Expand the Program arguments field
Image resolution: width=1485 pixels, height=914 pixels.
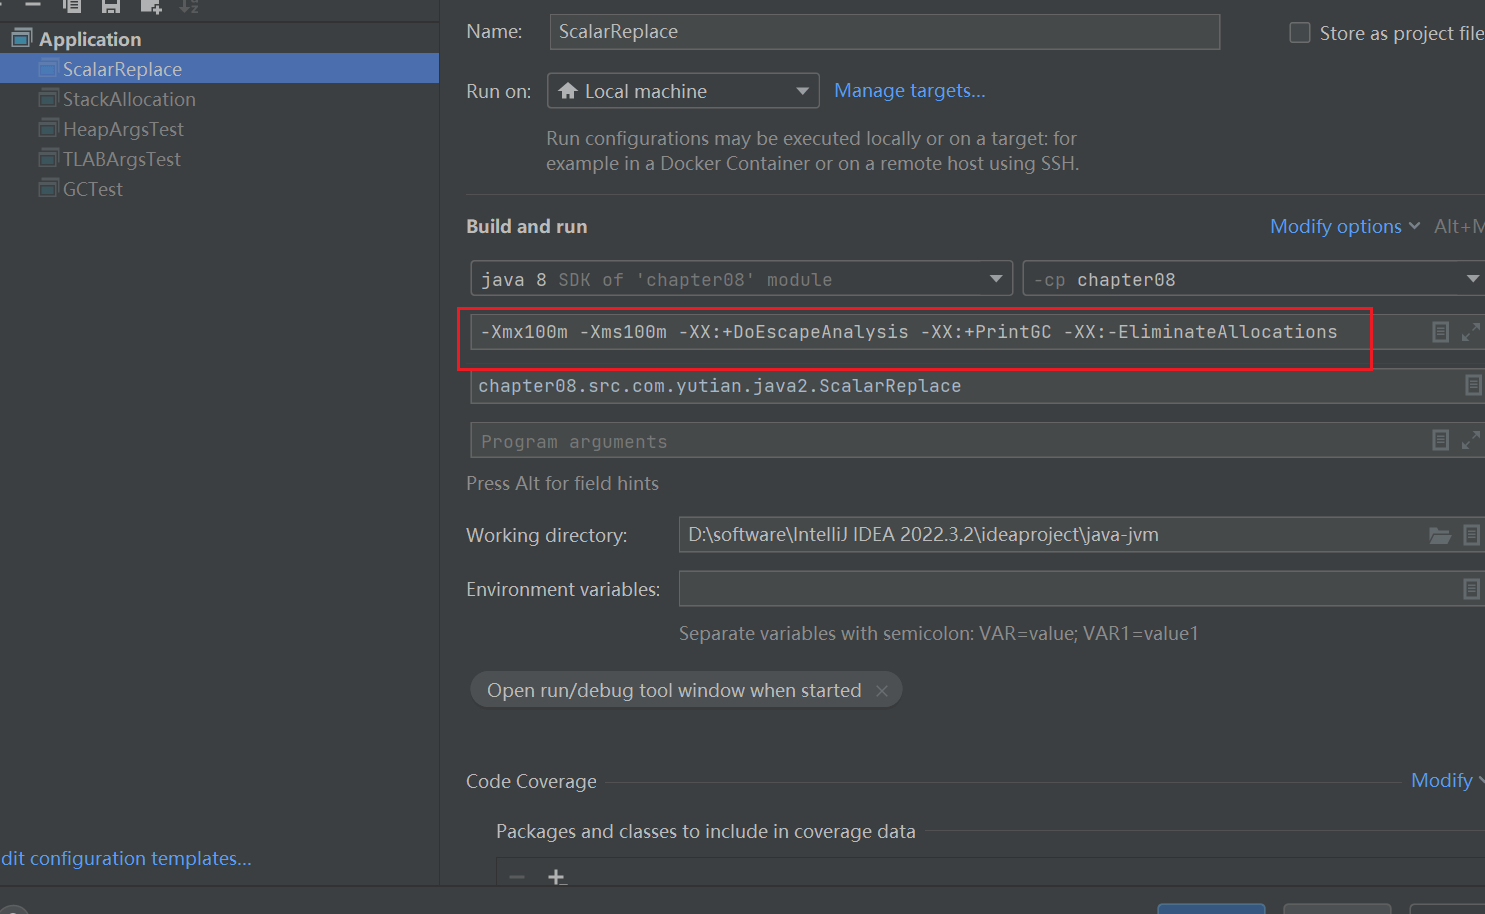coord(1470,440)
